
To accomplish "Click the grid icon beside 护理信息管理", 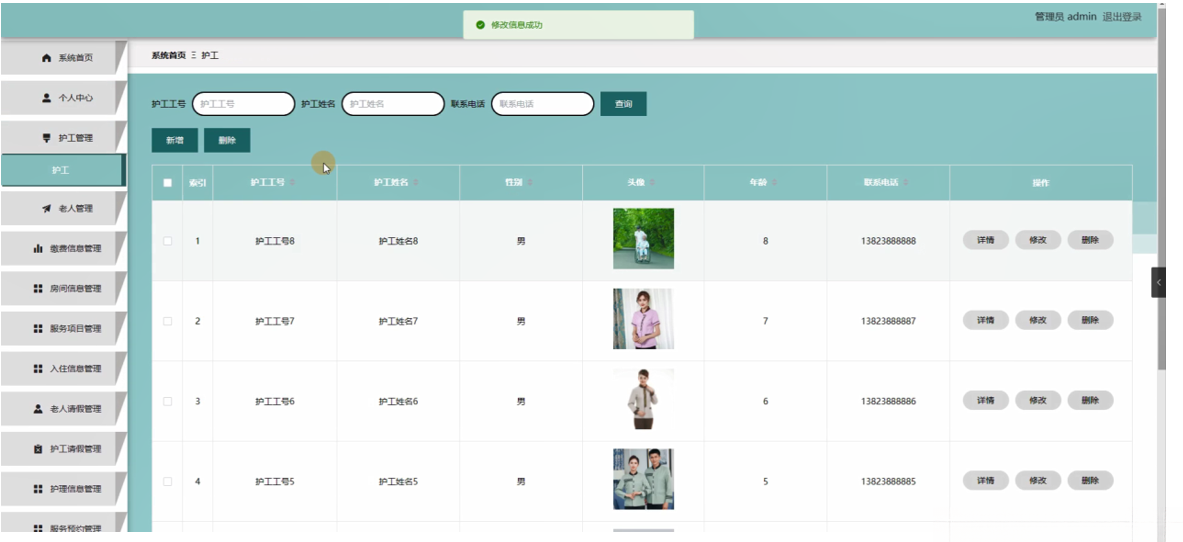I will coord(38,489).
